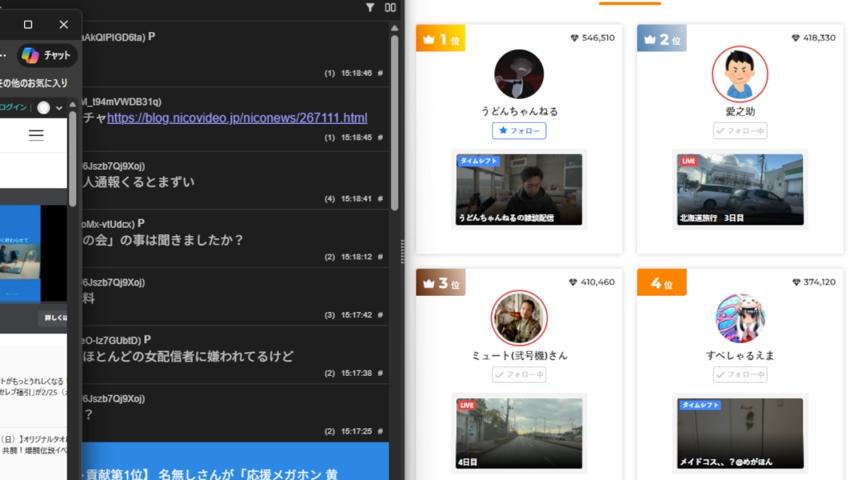Viewport: 854px width, 480px height.
Task: Click the 3位 crown rank badge
Action: 441,282
